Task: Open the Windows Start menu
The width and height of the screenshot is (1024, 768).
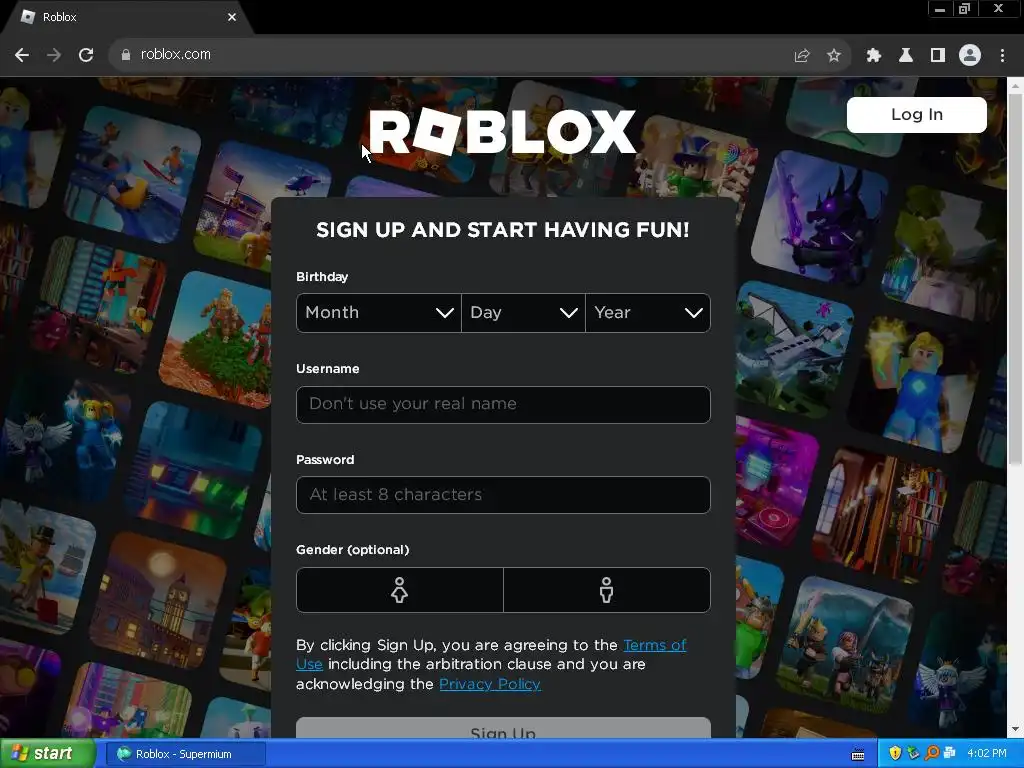Action: click(47, 754)
